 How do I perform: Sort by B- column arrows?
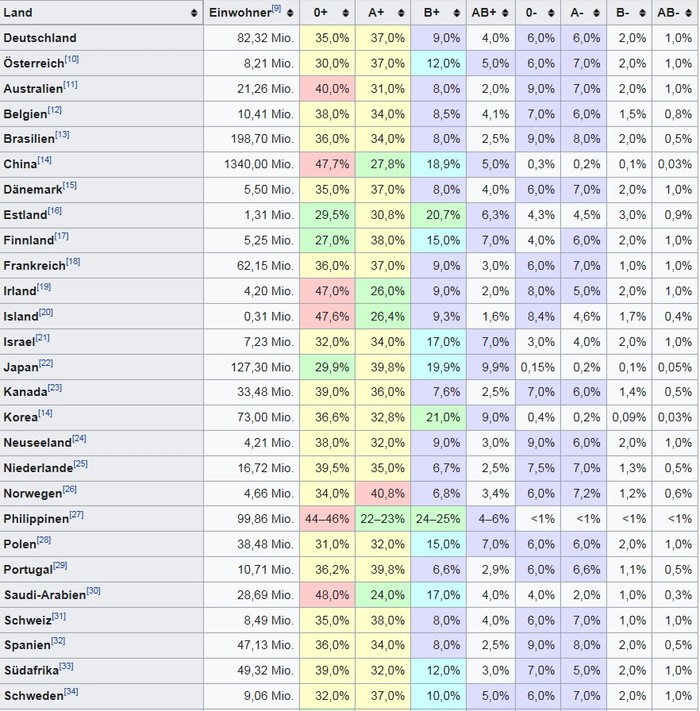[642, 13]
